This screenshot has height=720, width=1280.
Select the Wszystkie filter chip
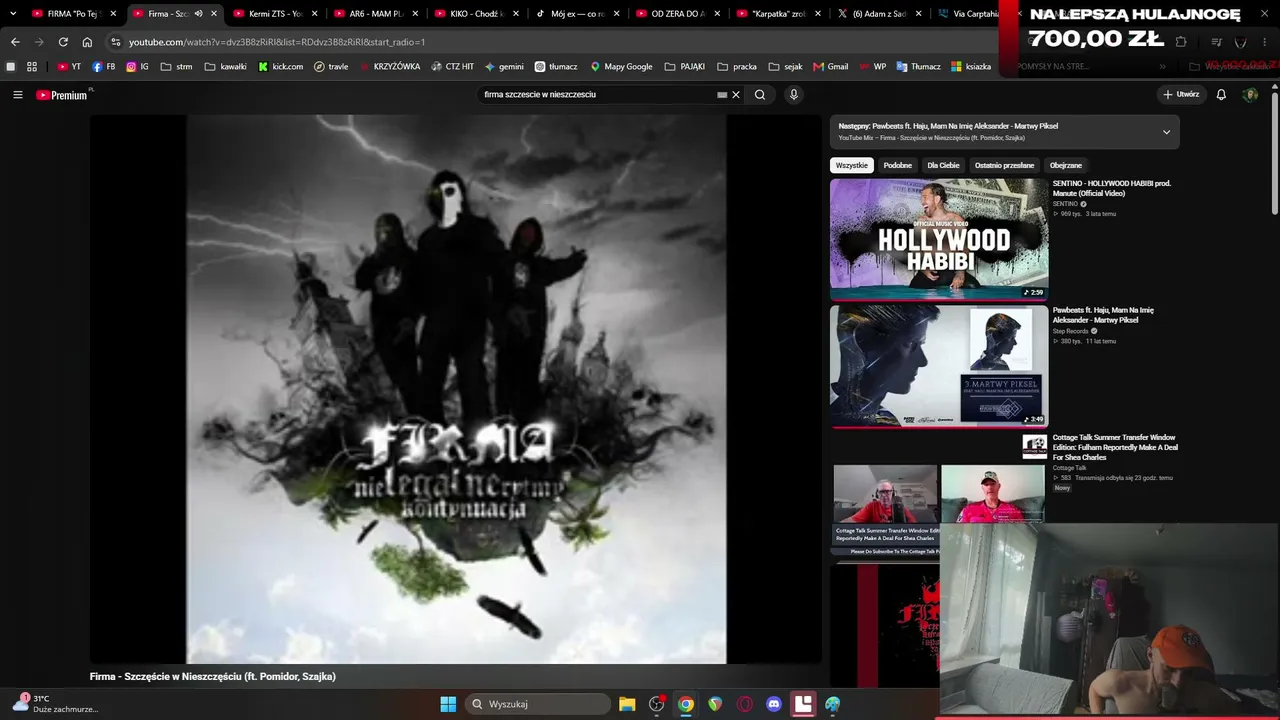(852, 165)
